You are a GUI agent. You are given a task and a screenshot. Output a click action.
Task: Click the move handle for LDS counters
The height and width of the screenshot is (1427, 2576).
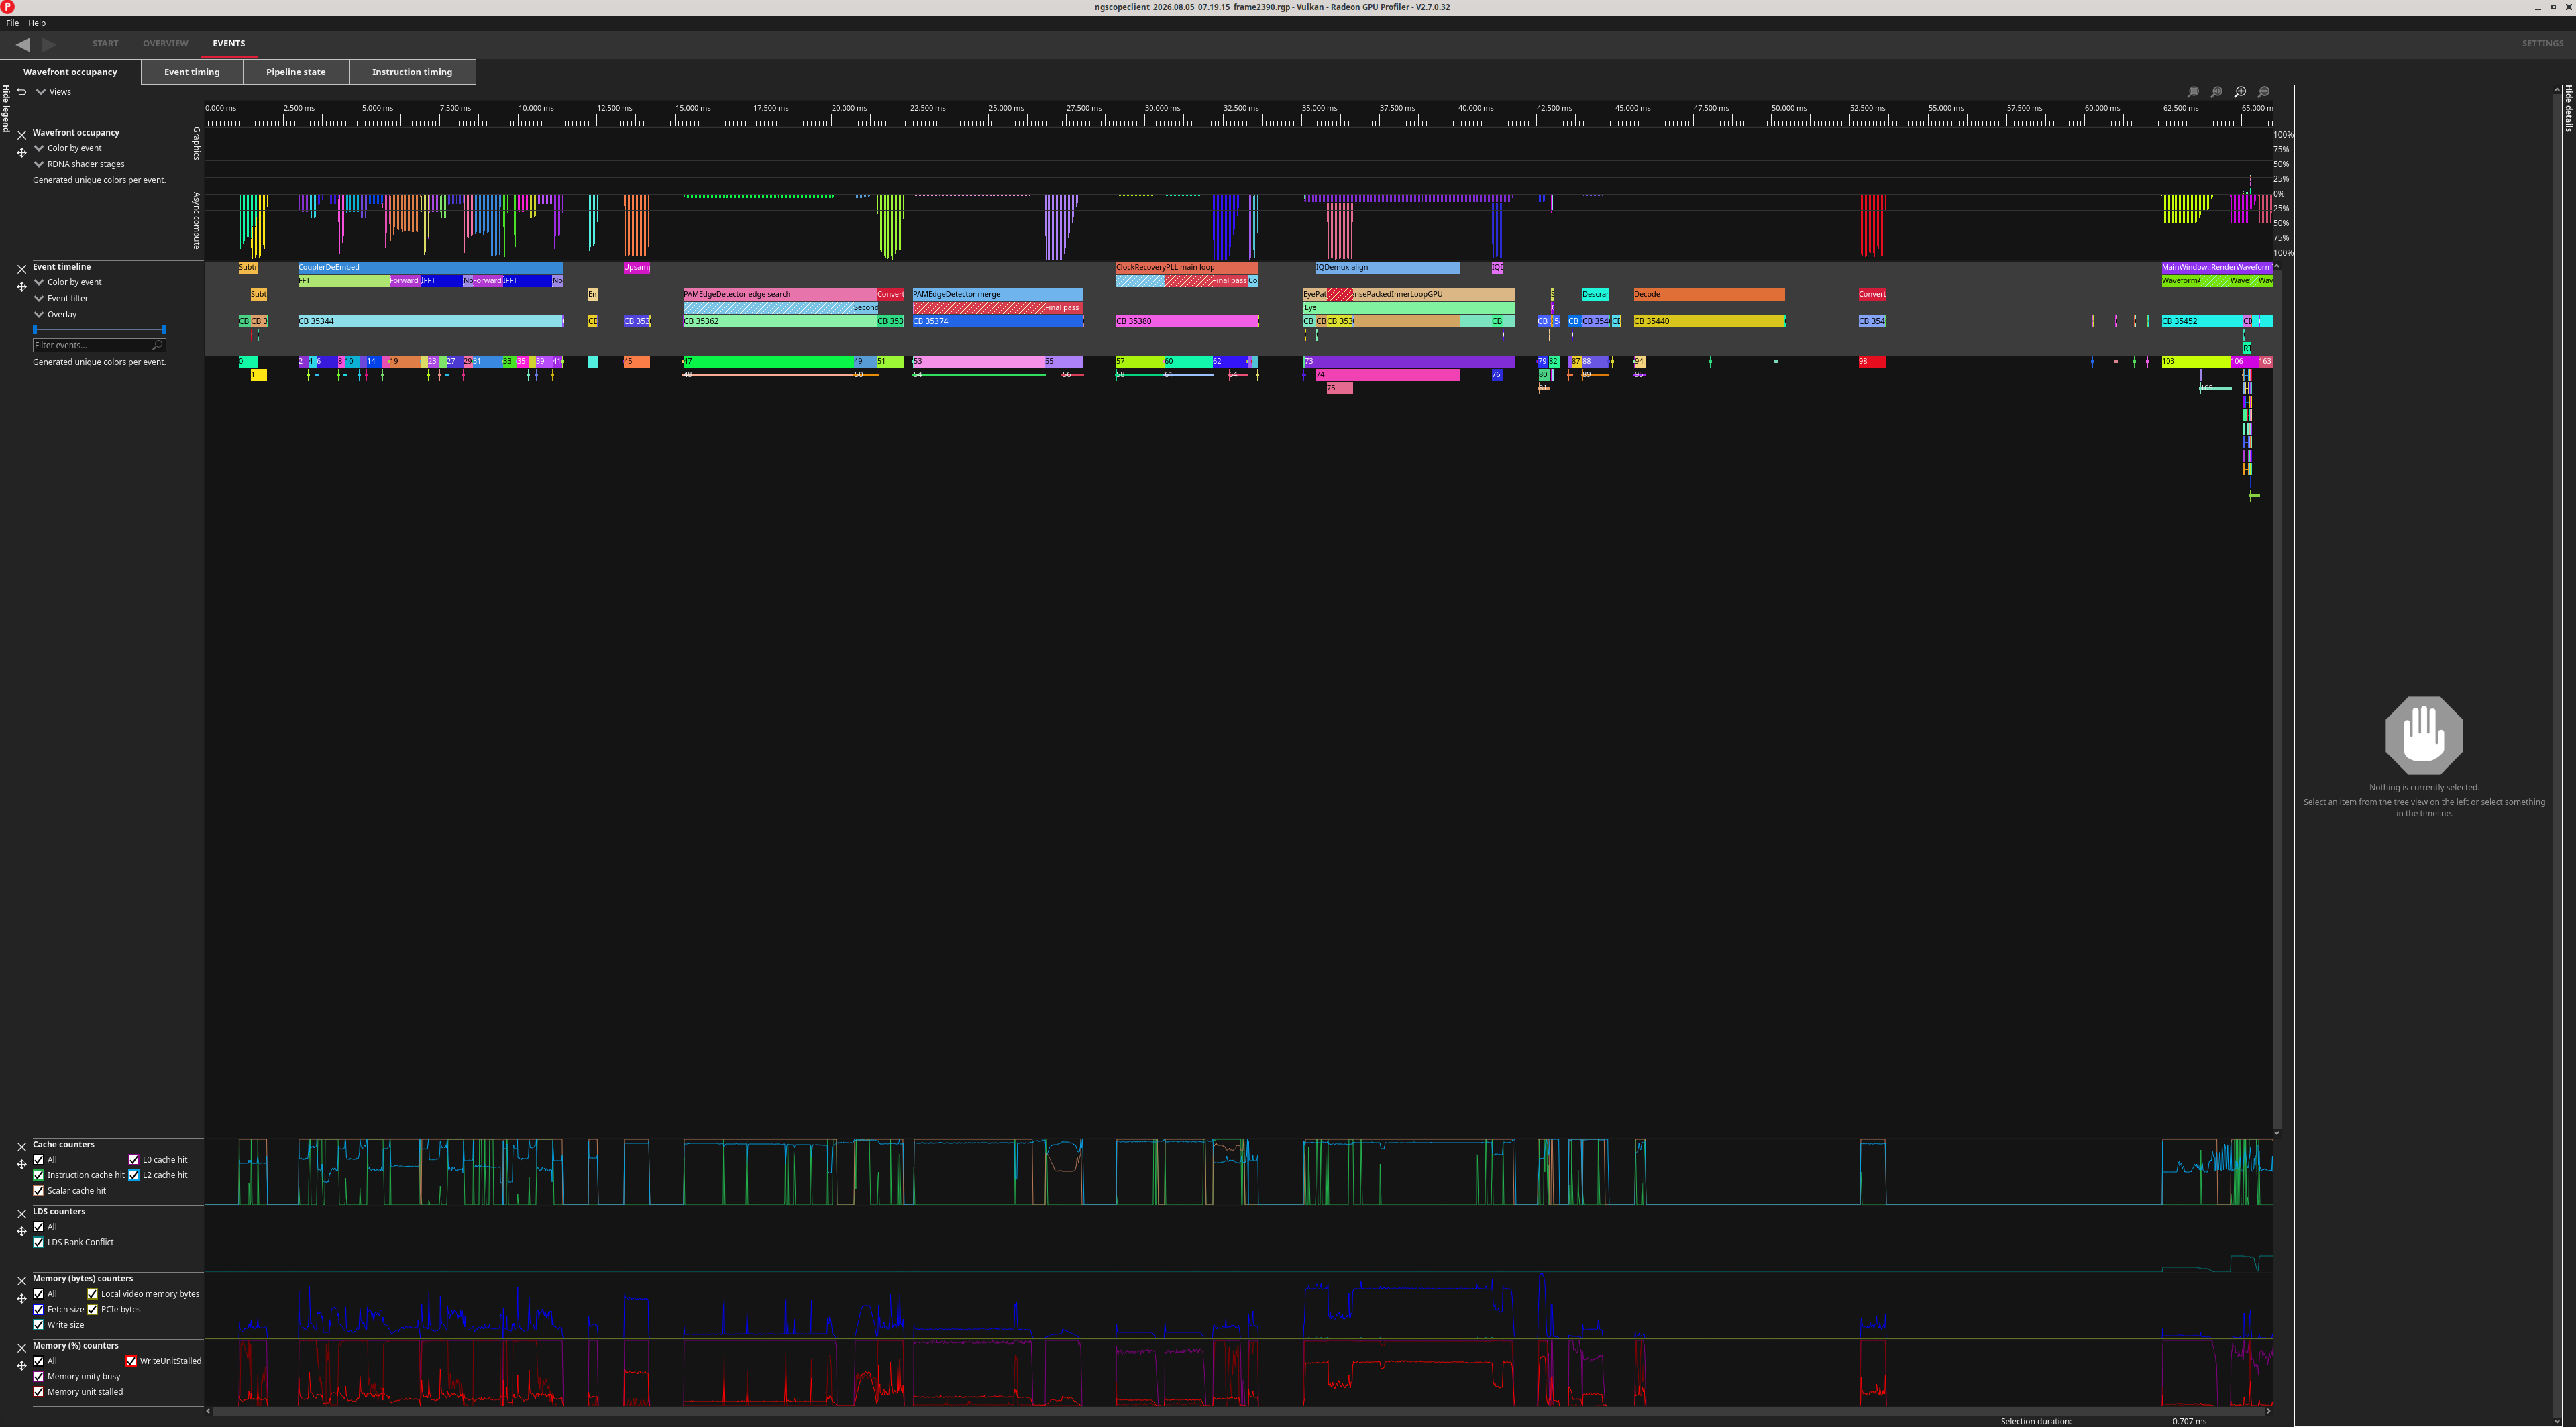point(22,1231)
